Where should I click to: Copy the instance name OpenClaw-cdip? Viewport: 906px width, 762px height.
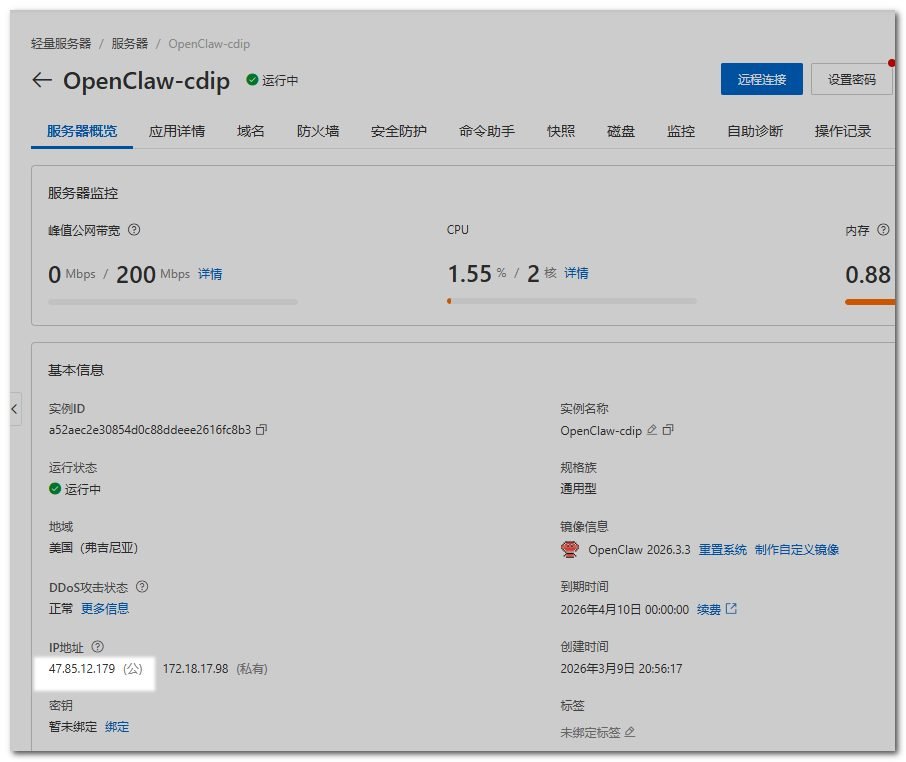[668, 430]
